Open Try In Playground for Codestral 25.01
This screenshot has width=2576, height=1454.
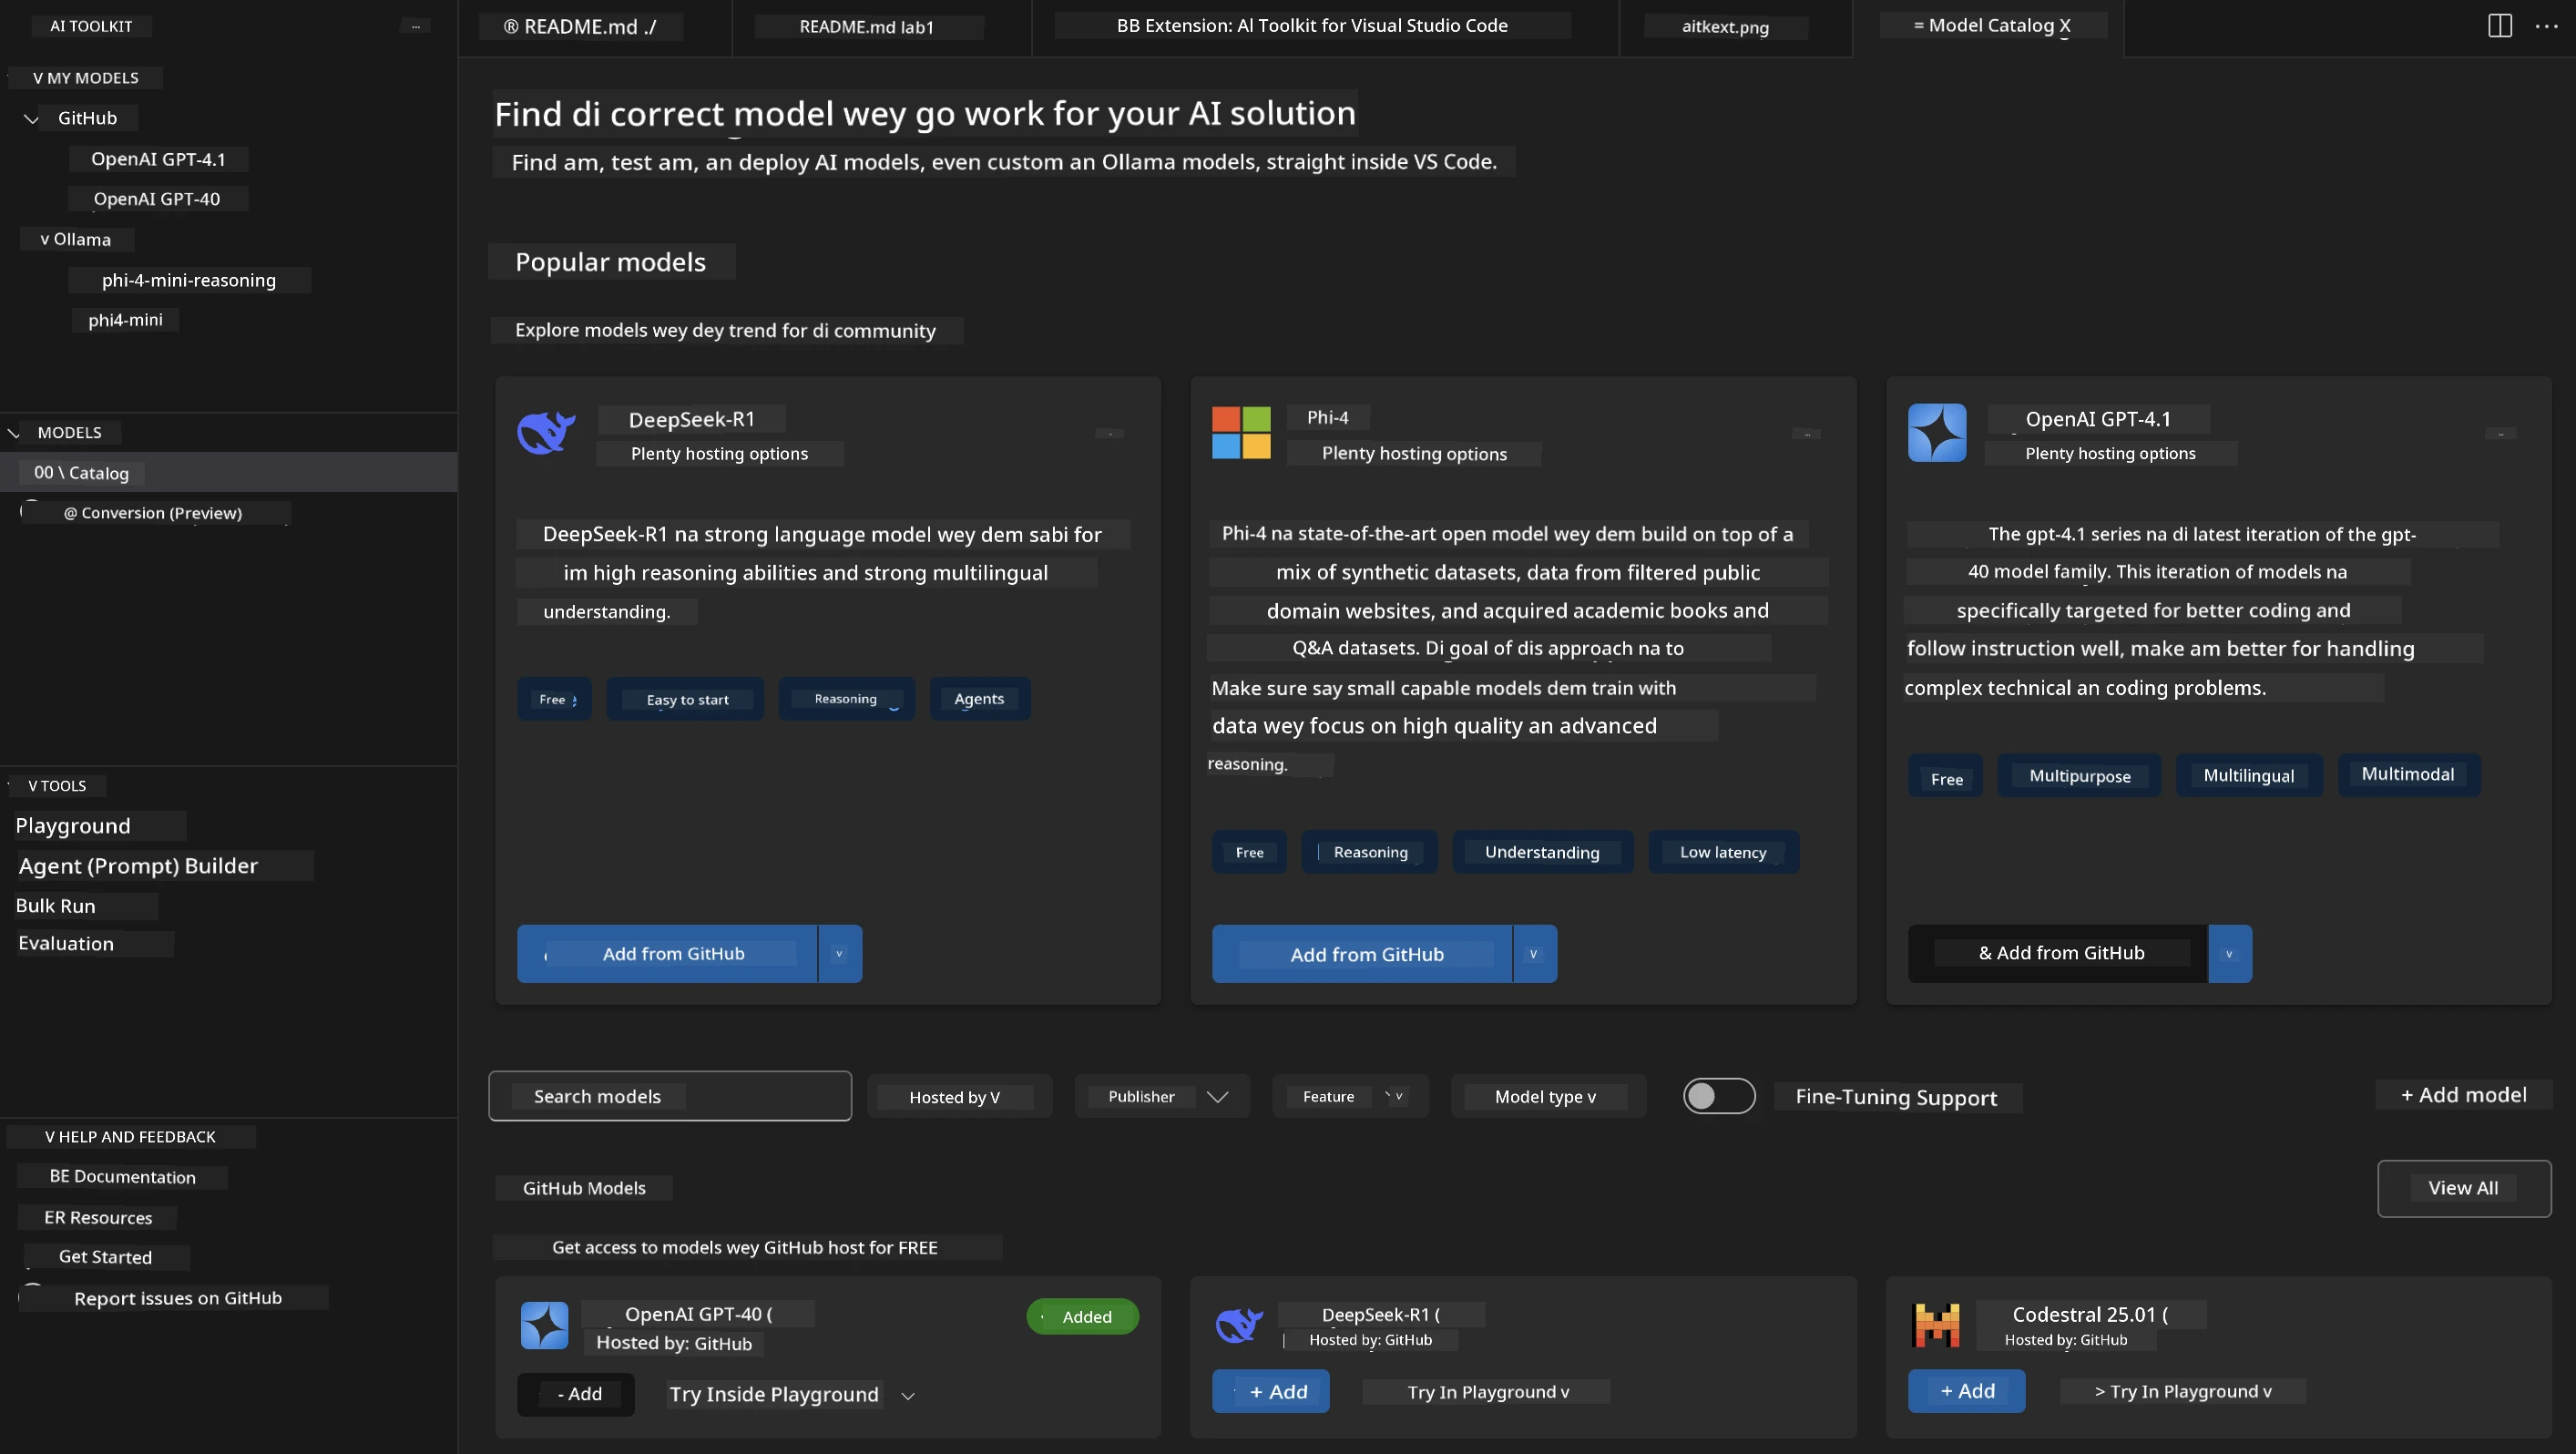point(2183,1392)
